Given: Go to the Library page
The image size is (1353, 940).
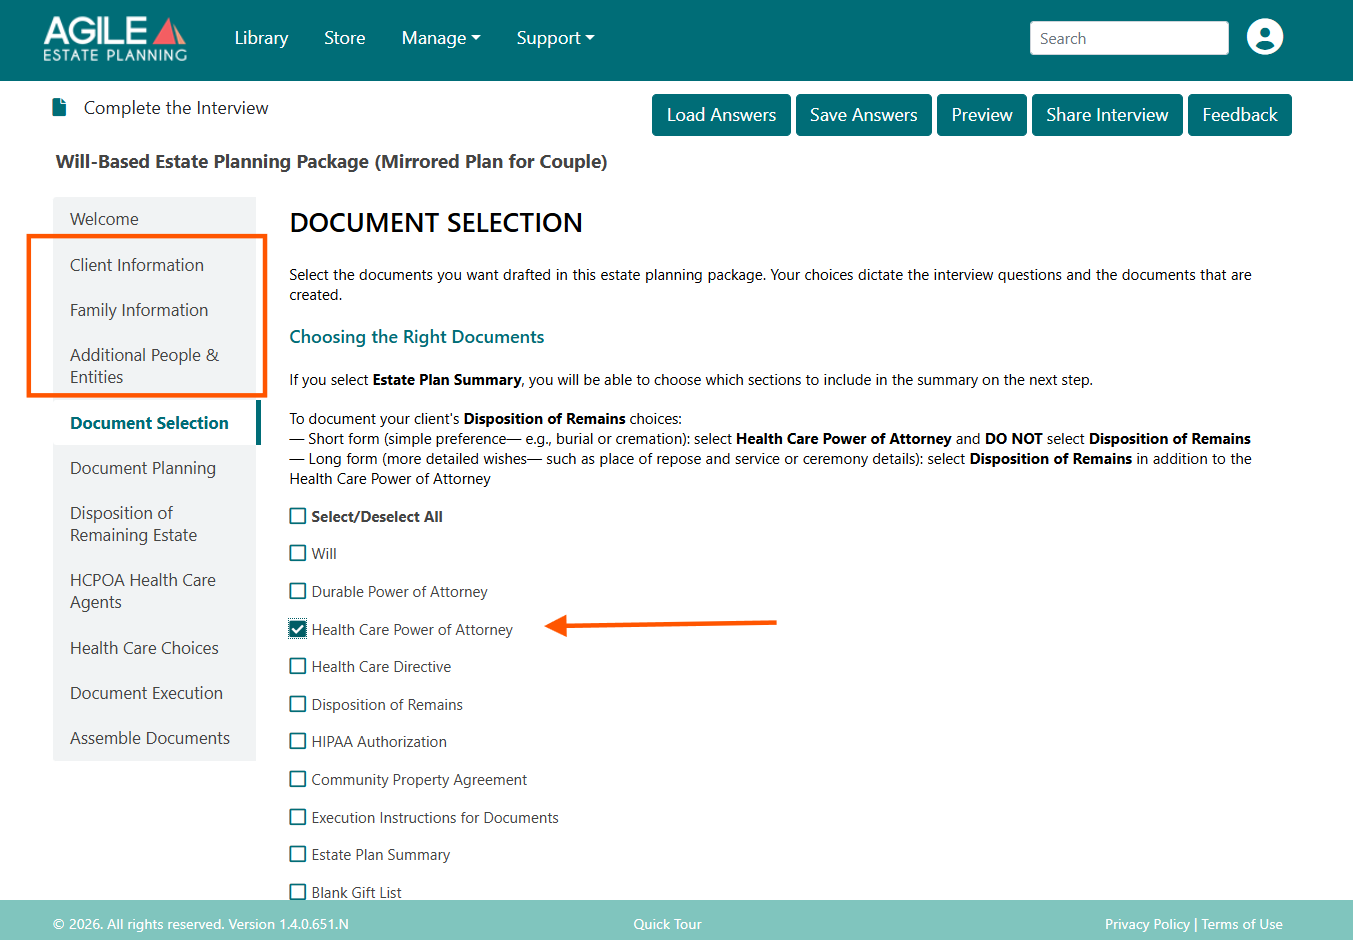Looking at the screenshot, I should pyautogui.click(x=261, y=38).
